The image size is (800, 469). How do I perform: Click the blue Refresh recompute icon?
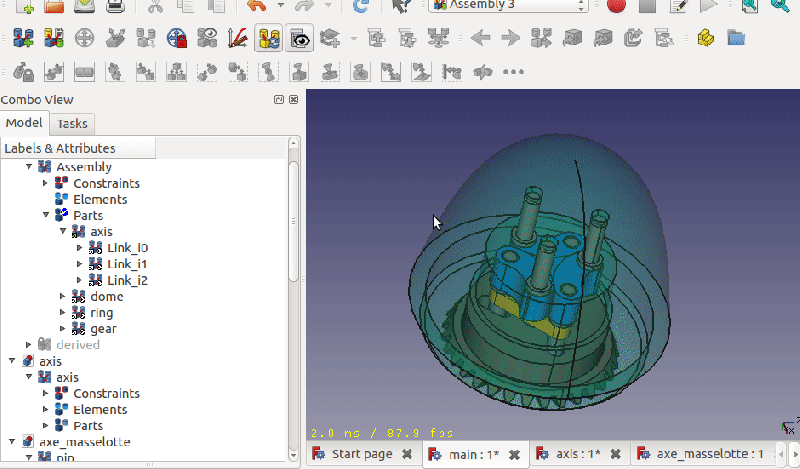[x=361, y=6]
